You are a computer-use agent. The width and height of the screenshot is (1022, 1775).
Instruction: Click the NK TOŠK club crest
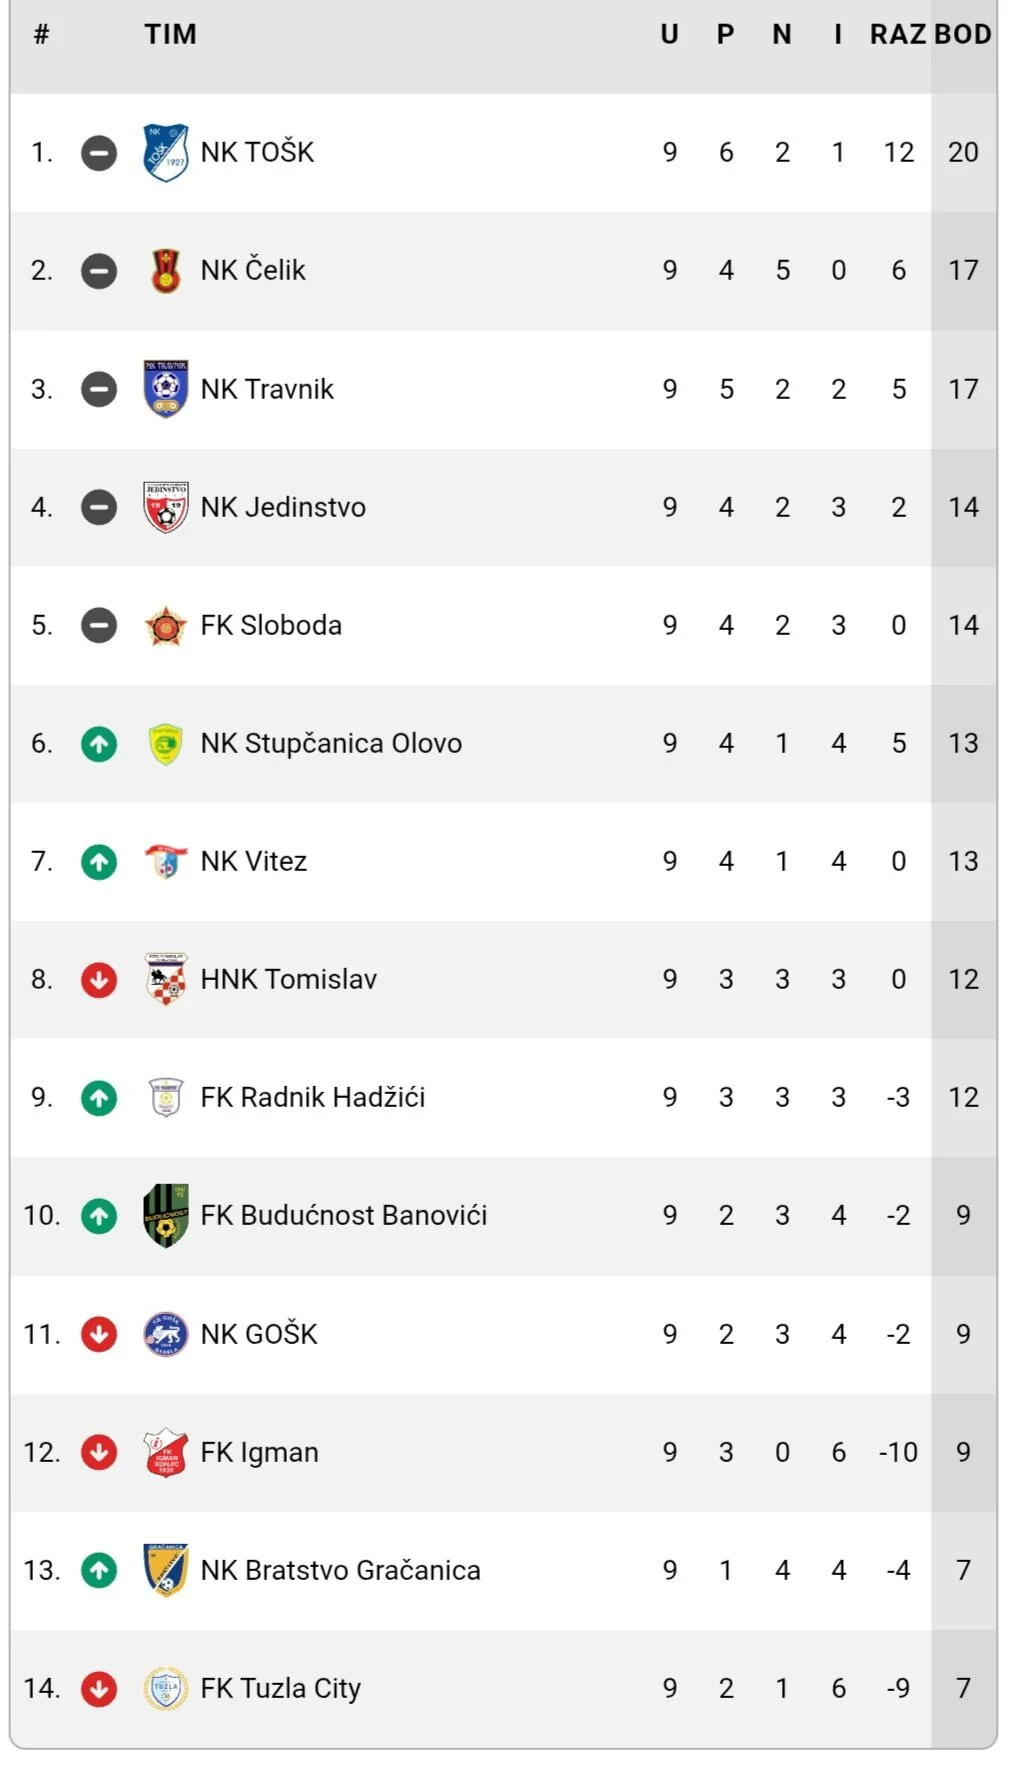pyautogui.click(x=165, y=153)
